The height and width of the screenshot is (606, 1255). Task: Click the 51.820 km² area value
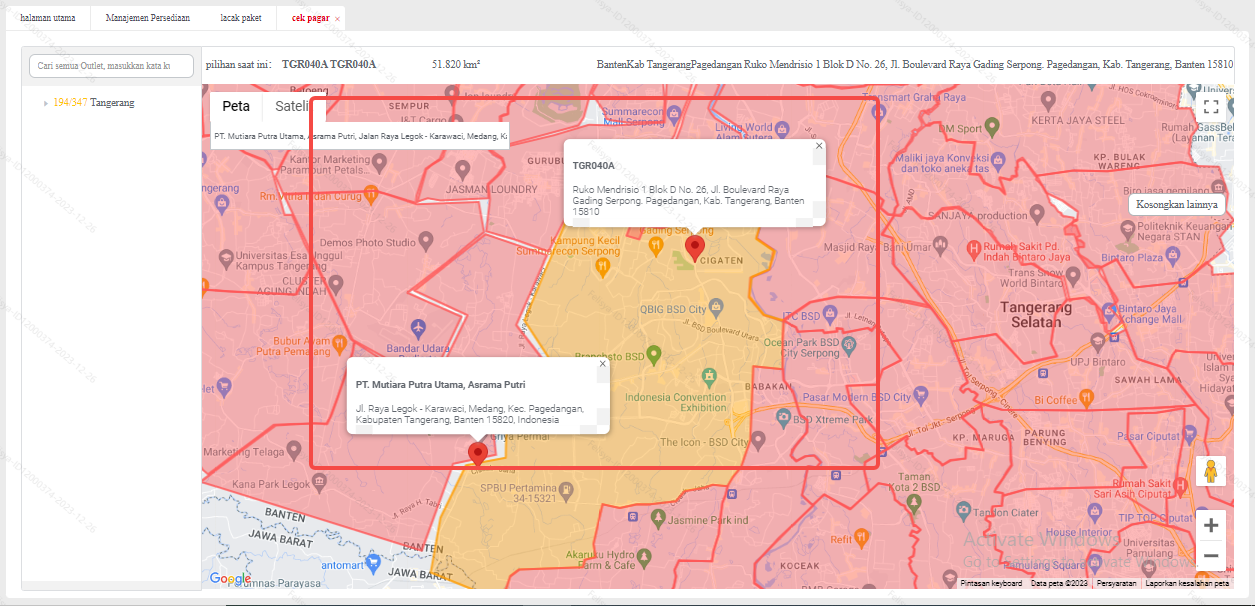pyautogui.click(x=456, y=64)
